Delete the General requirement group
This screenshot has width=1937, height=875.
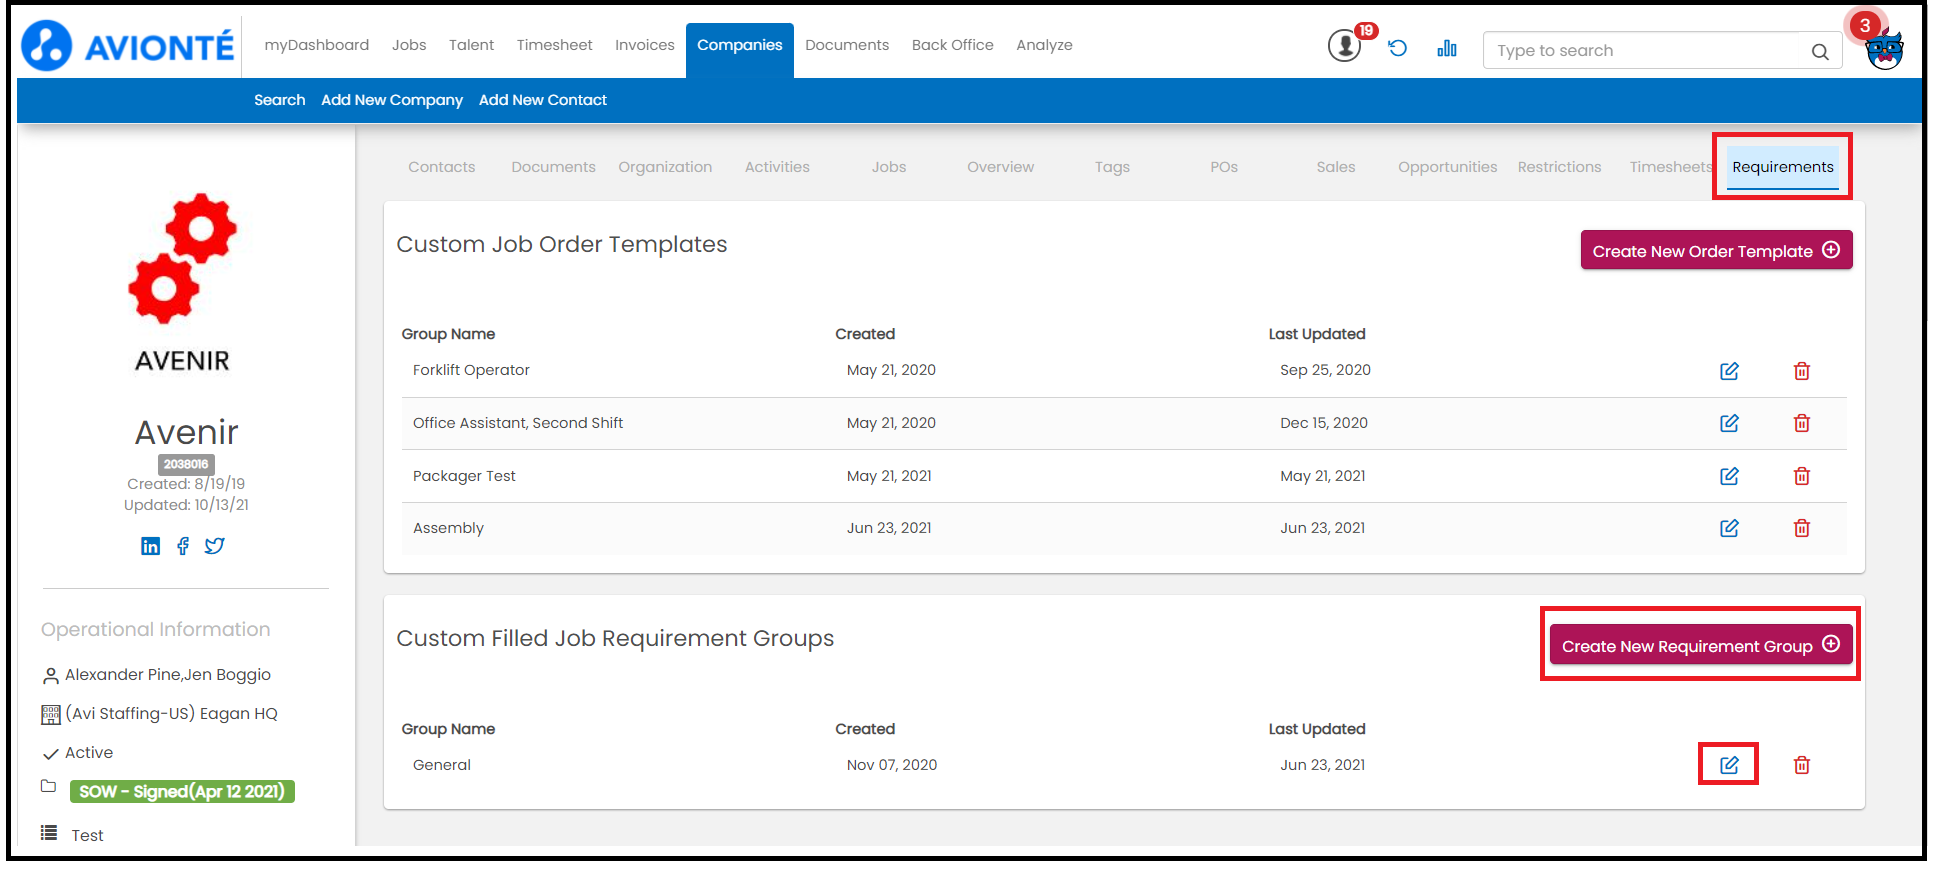click(1802, 765)
